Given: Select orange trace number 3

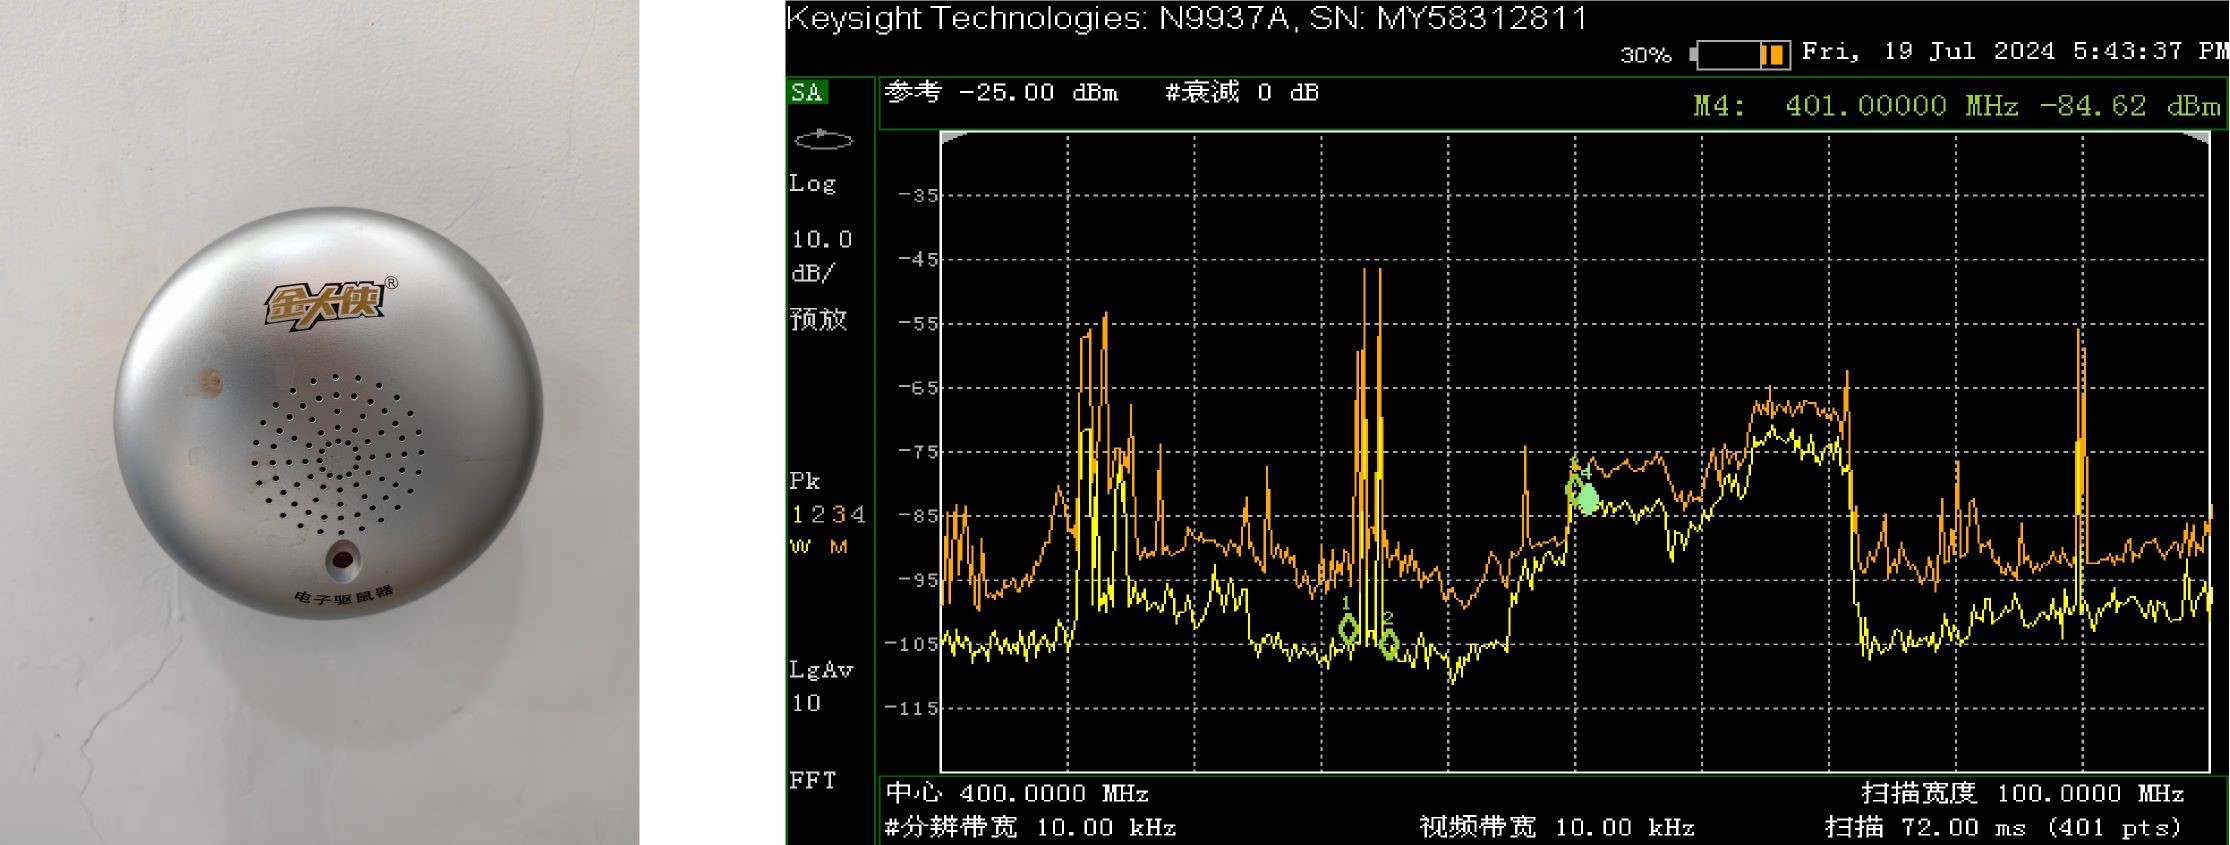Looking at the screenshot, I should [838, 515].
